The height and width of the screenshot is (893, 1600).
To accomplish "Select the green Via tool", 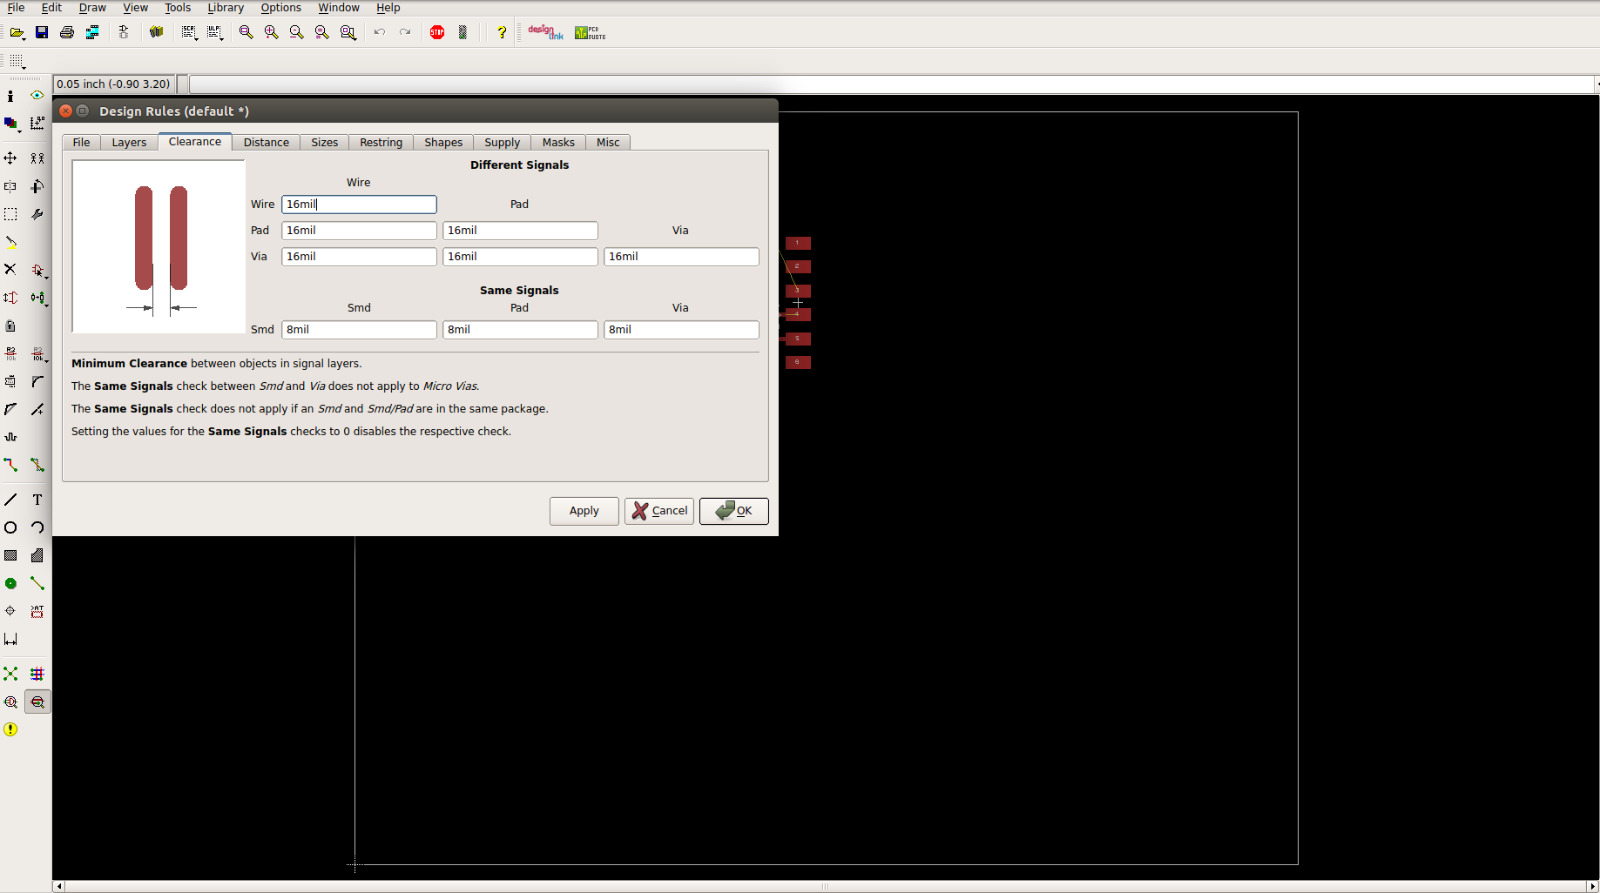I will coord(10,583).
